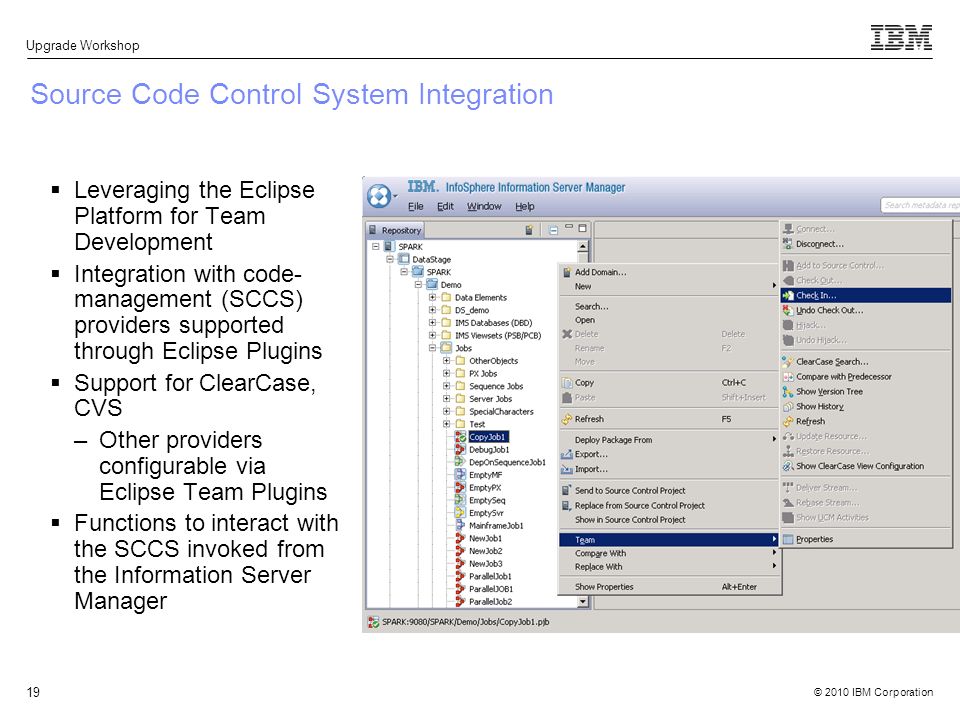The height and width of the screenshot is (720, 960).
Task: Select NewJob3 in the tree
Action: tap(486, 563)
